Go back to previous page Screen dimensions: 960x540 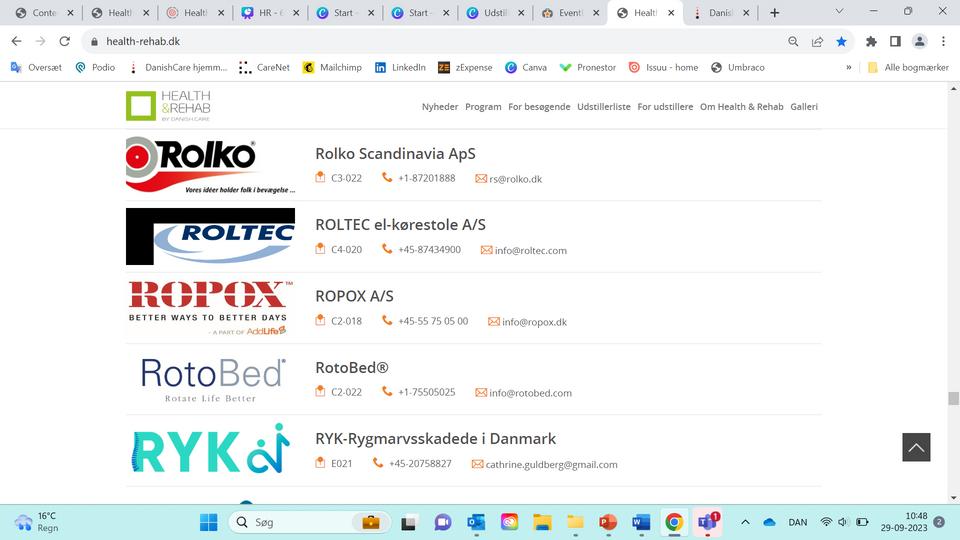point(17,41)
